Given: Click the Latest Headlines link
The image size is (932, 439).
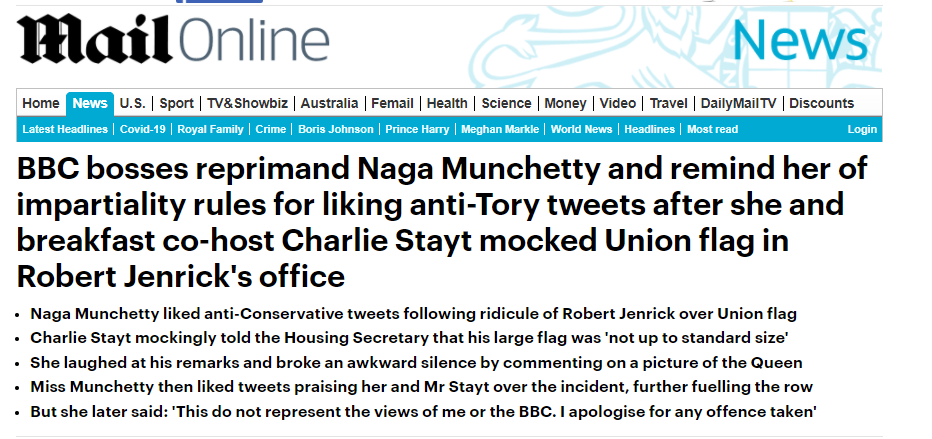Looking at the screenshot, I should pyautogui.click(x=65, y=129).
